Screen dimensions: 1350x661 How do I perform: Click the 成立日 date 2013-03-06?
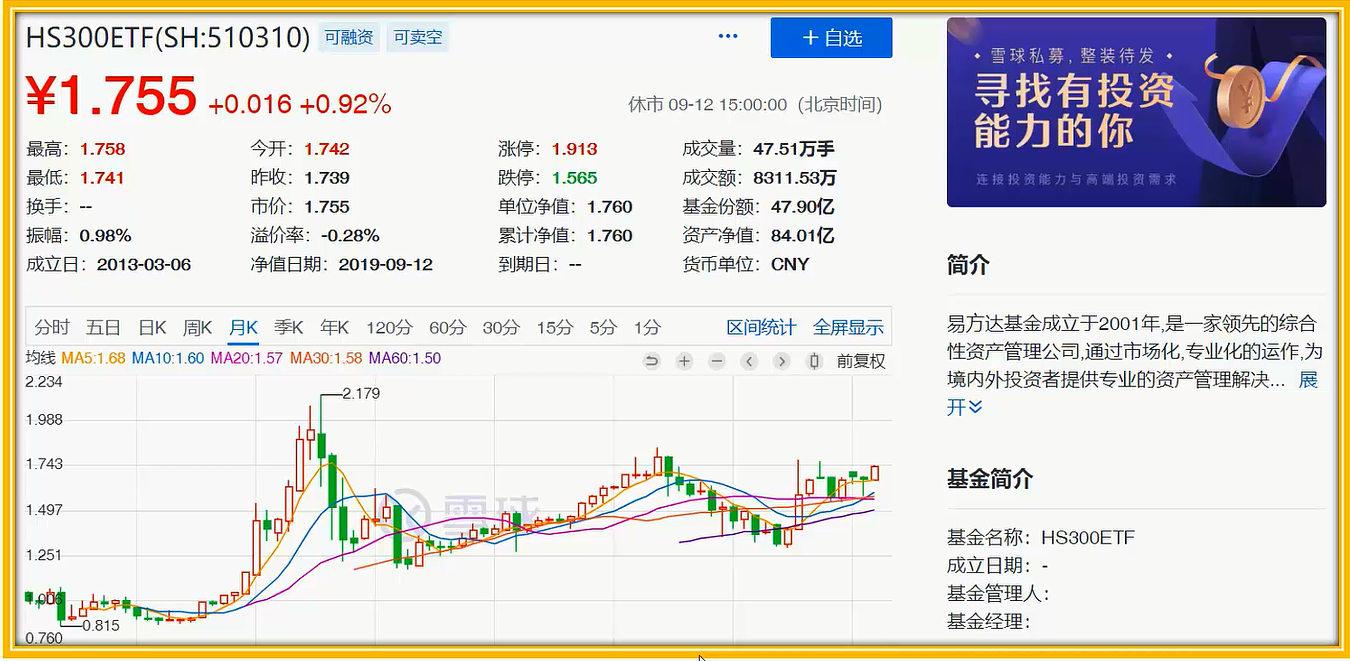point(144,265)
